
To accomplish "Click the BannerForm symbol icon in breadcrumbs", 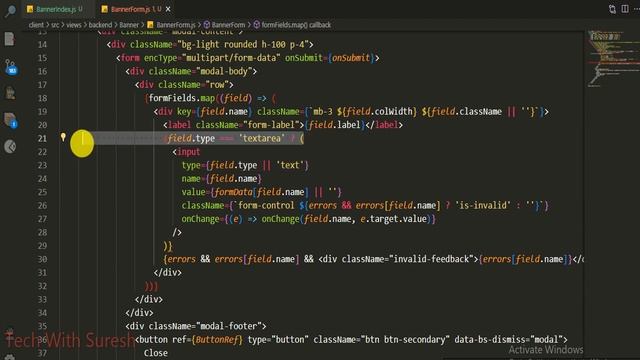I will (207, 25).
